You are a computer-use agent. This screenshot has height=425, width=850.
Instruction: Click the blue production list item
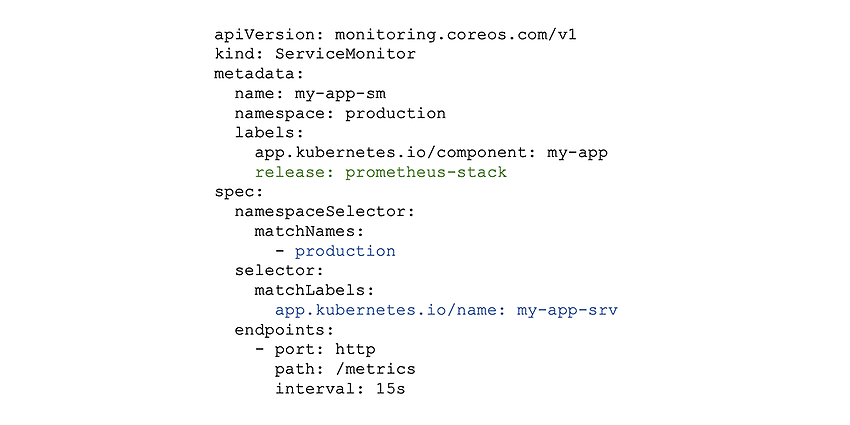point(345,252)
